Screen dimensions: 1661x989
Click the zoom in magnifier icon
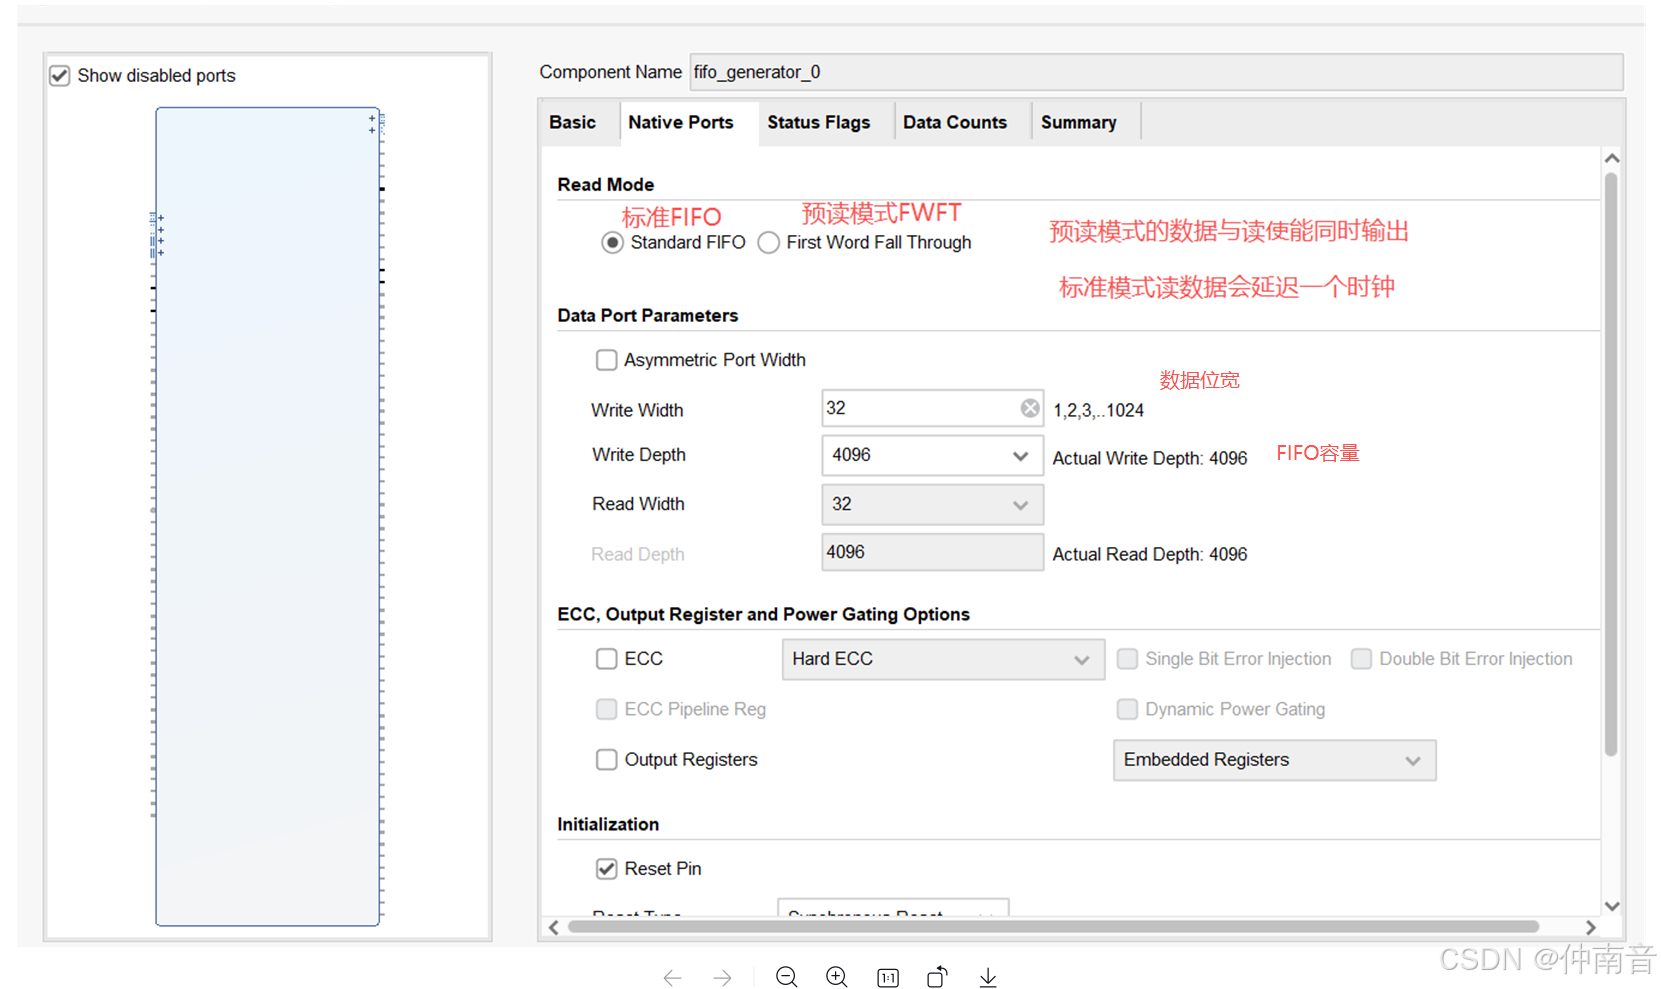(837, 977)
